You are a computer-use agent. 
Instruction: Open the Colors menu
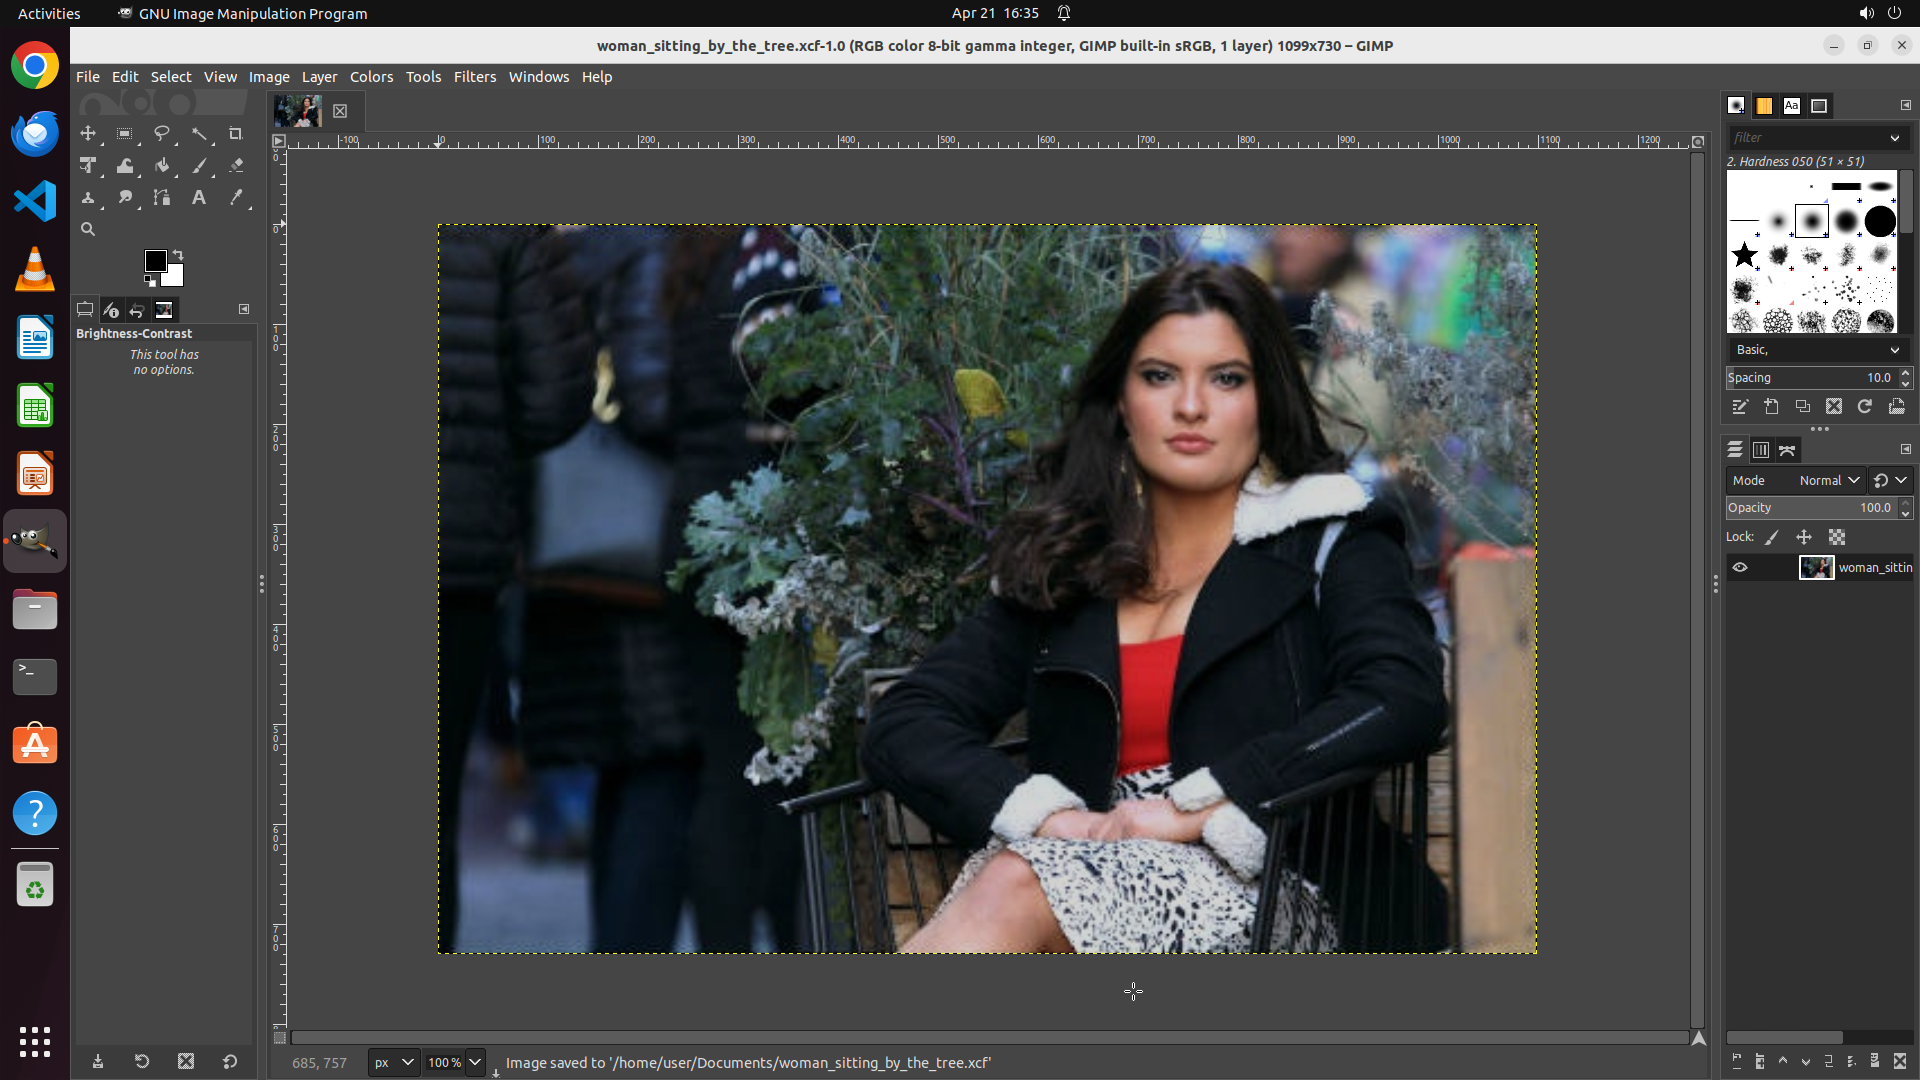(x=371, y=77)
